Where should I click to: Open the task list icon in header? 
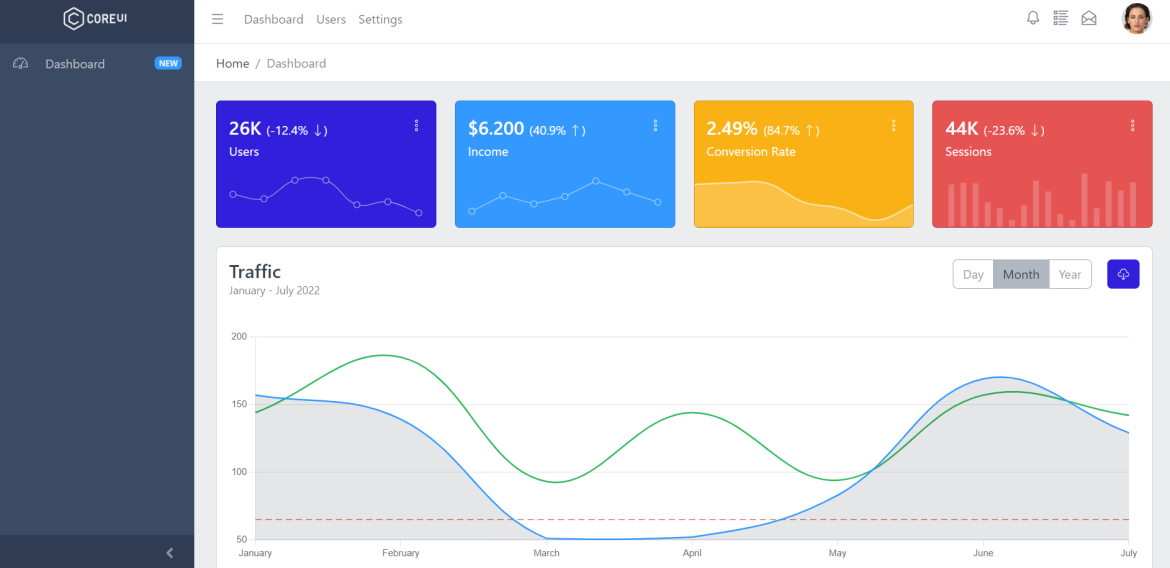point(1061,18)
